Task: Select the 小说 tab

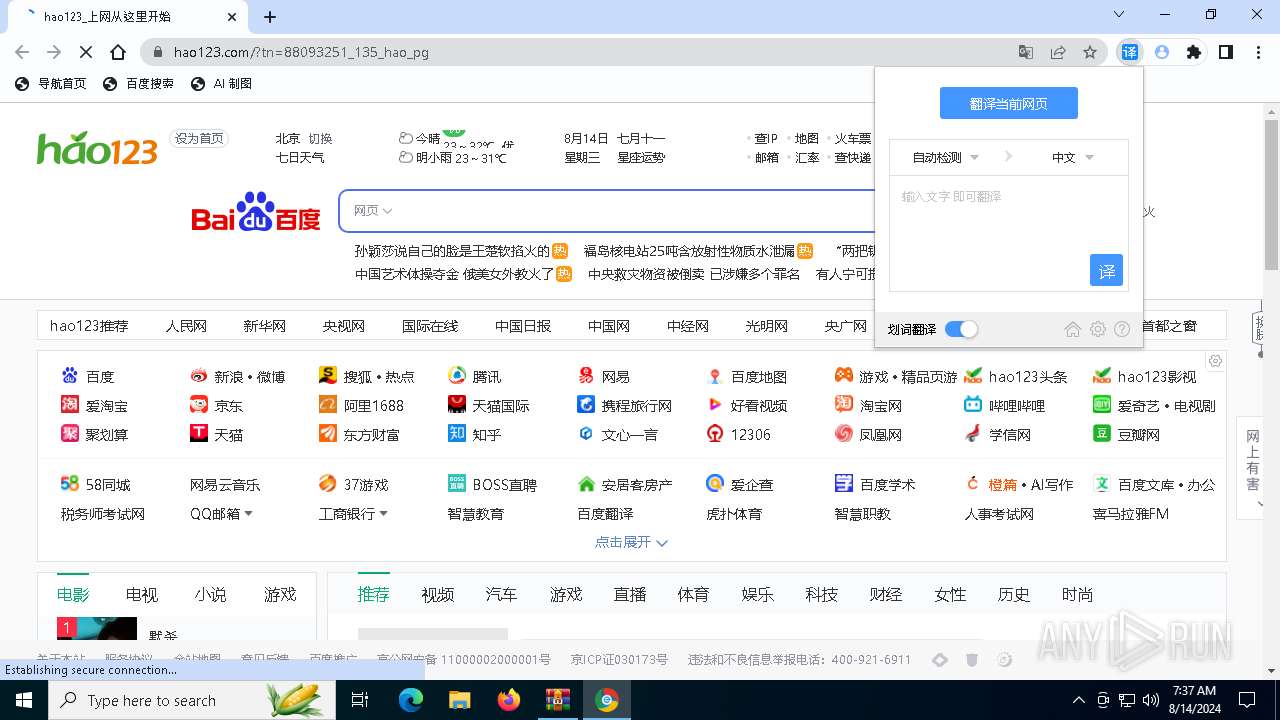Action: click(x=211, y=594)
